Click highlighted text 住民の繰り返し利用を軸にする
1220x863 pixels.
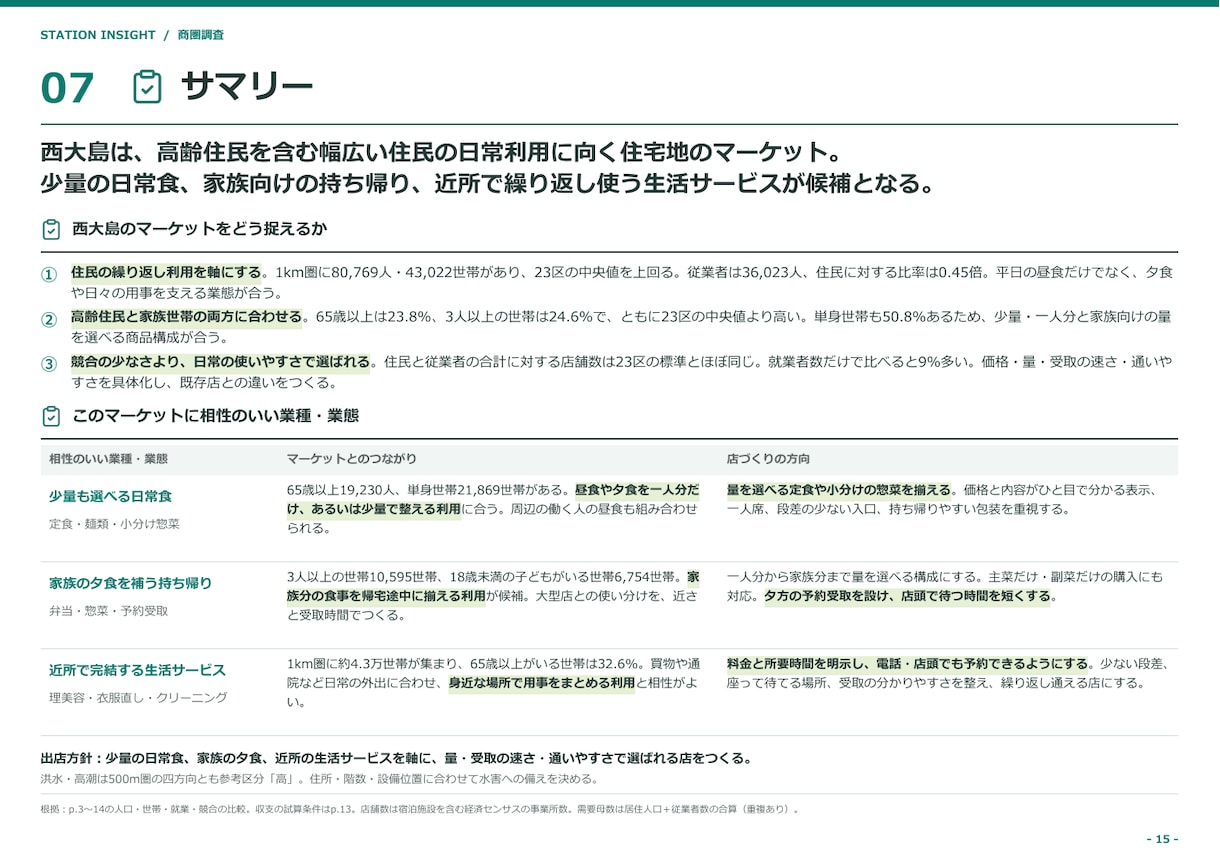(x=166, y=272)
